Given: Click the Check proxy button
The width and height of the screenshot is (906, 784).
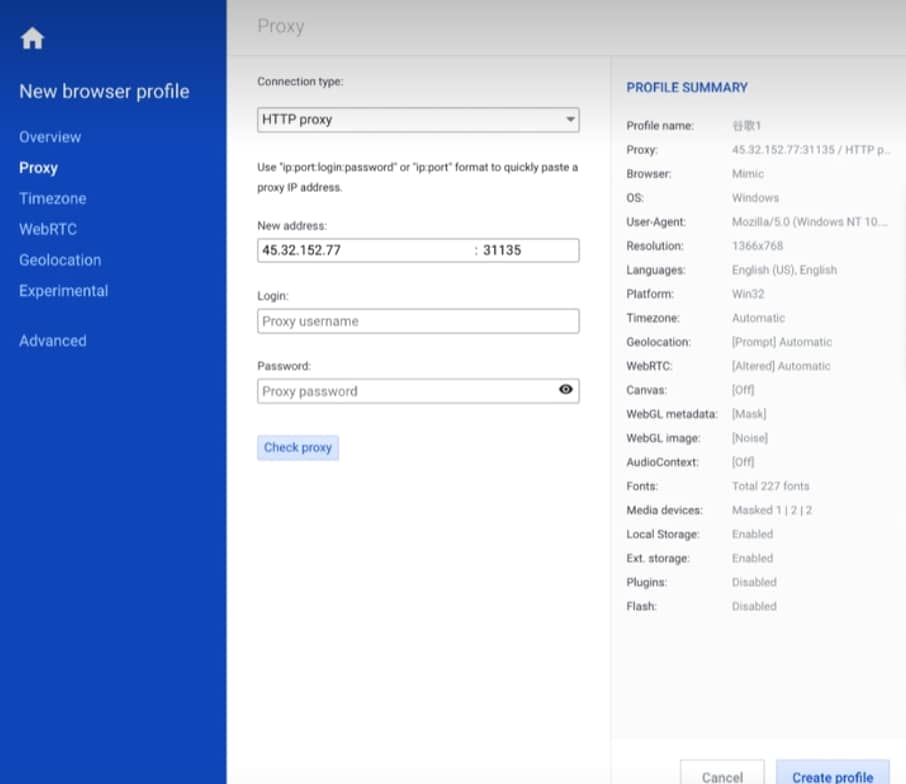Looking at the screenshot, I should click(298, 448).
